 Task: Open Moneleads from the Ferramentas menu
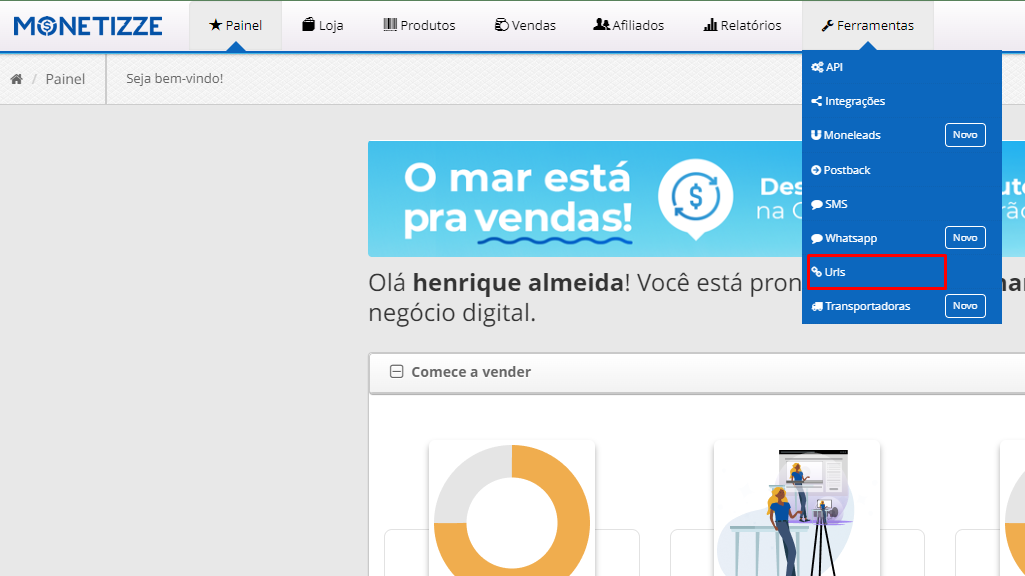[x=818, y=135]
